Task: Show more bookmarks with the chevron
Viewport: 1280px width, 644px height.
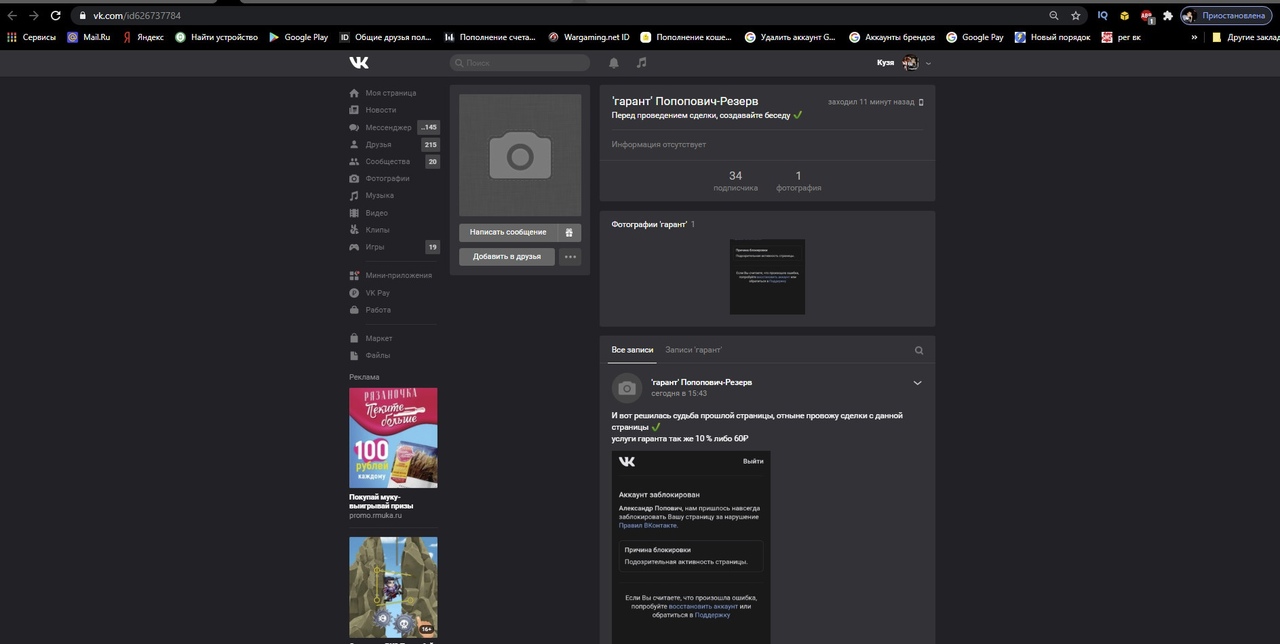Action: 1194,37
